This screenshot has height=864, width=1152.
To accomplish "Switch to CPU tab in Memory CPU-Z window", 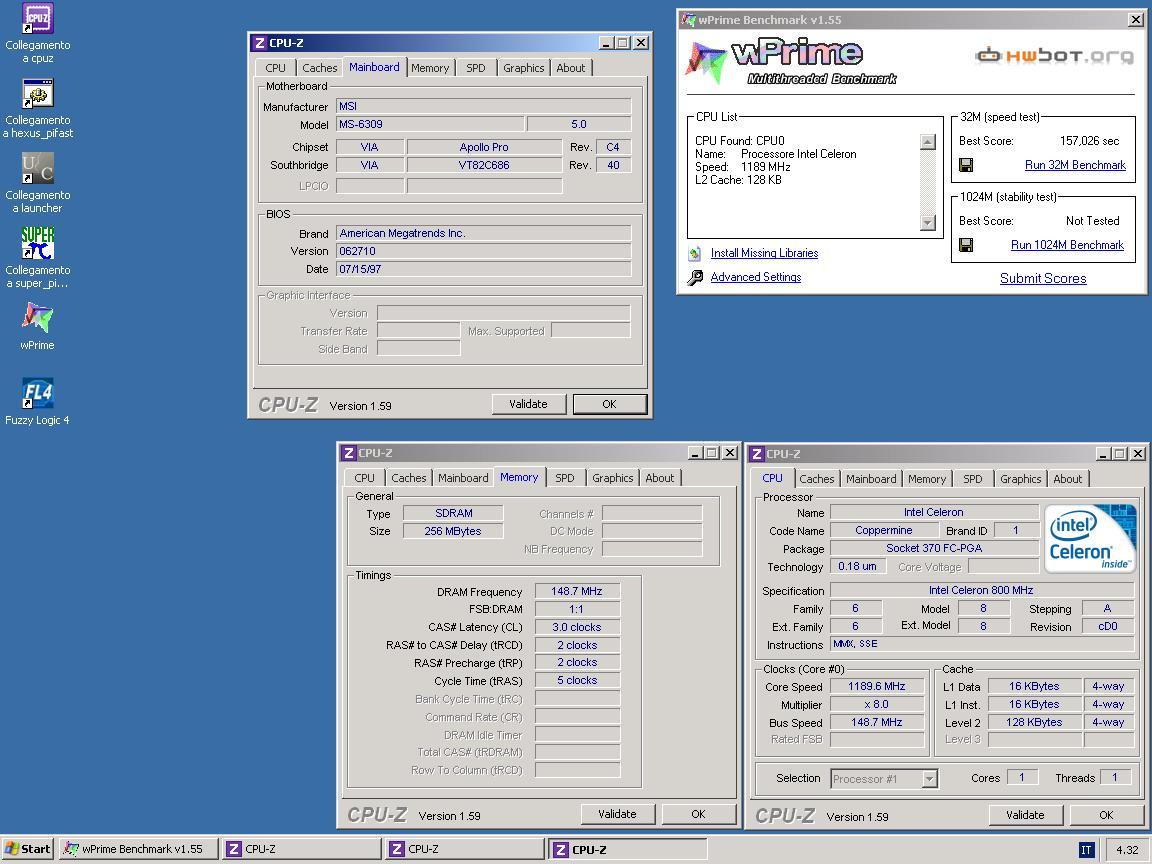I will coord(364,478).
